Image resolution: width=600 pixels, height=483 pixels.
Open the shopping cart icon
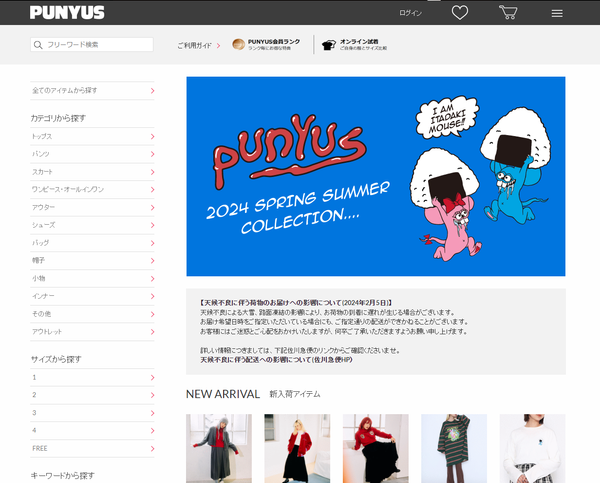(x=508, y=13)
